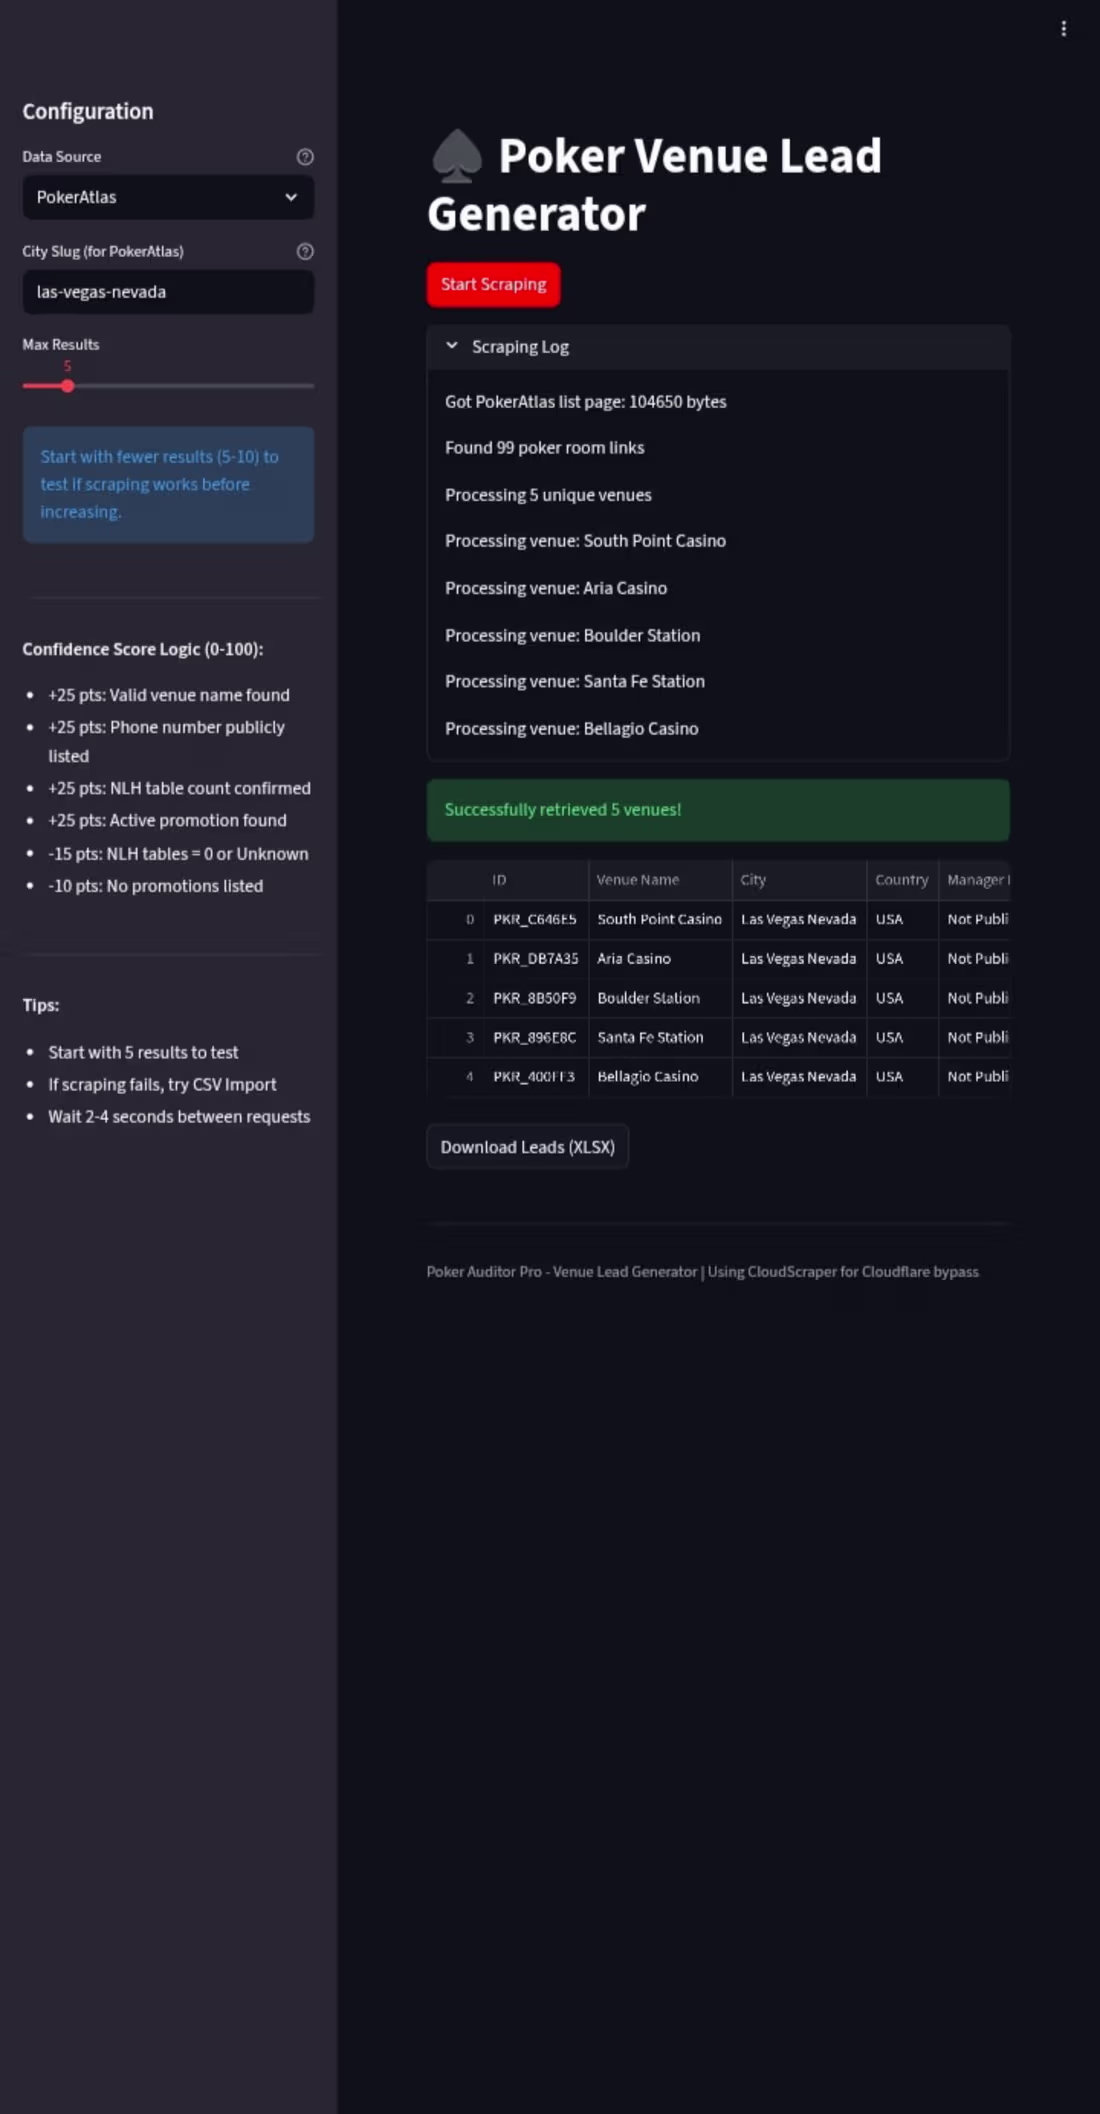Open the PokerAtlas data source dropdown
Viewport: 1100px width, 2114px height.
(x=168, y=197)
